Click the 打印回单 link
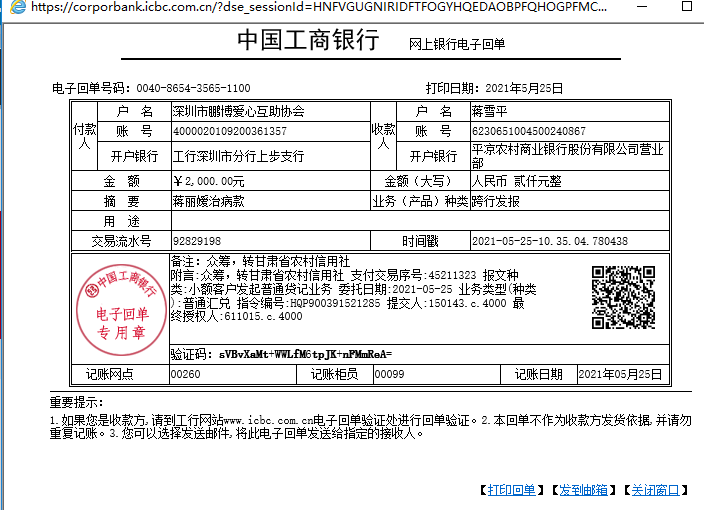Image resolution: width=704 pixels, height=510 pixels. click(511, 490)
